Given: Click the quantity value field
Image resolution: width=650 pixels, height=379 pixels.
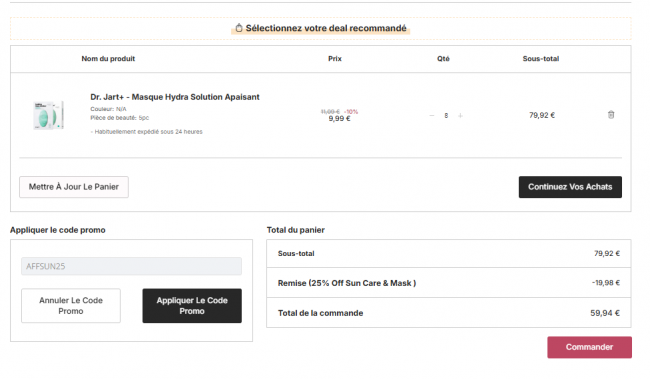Looking at the screenshot, I should pyautogui.click(x=446, y=116).
